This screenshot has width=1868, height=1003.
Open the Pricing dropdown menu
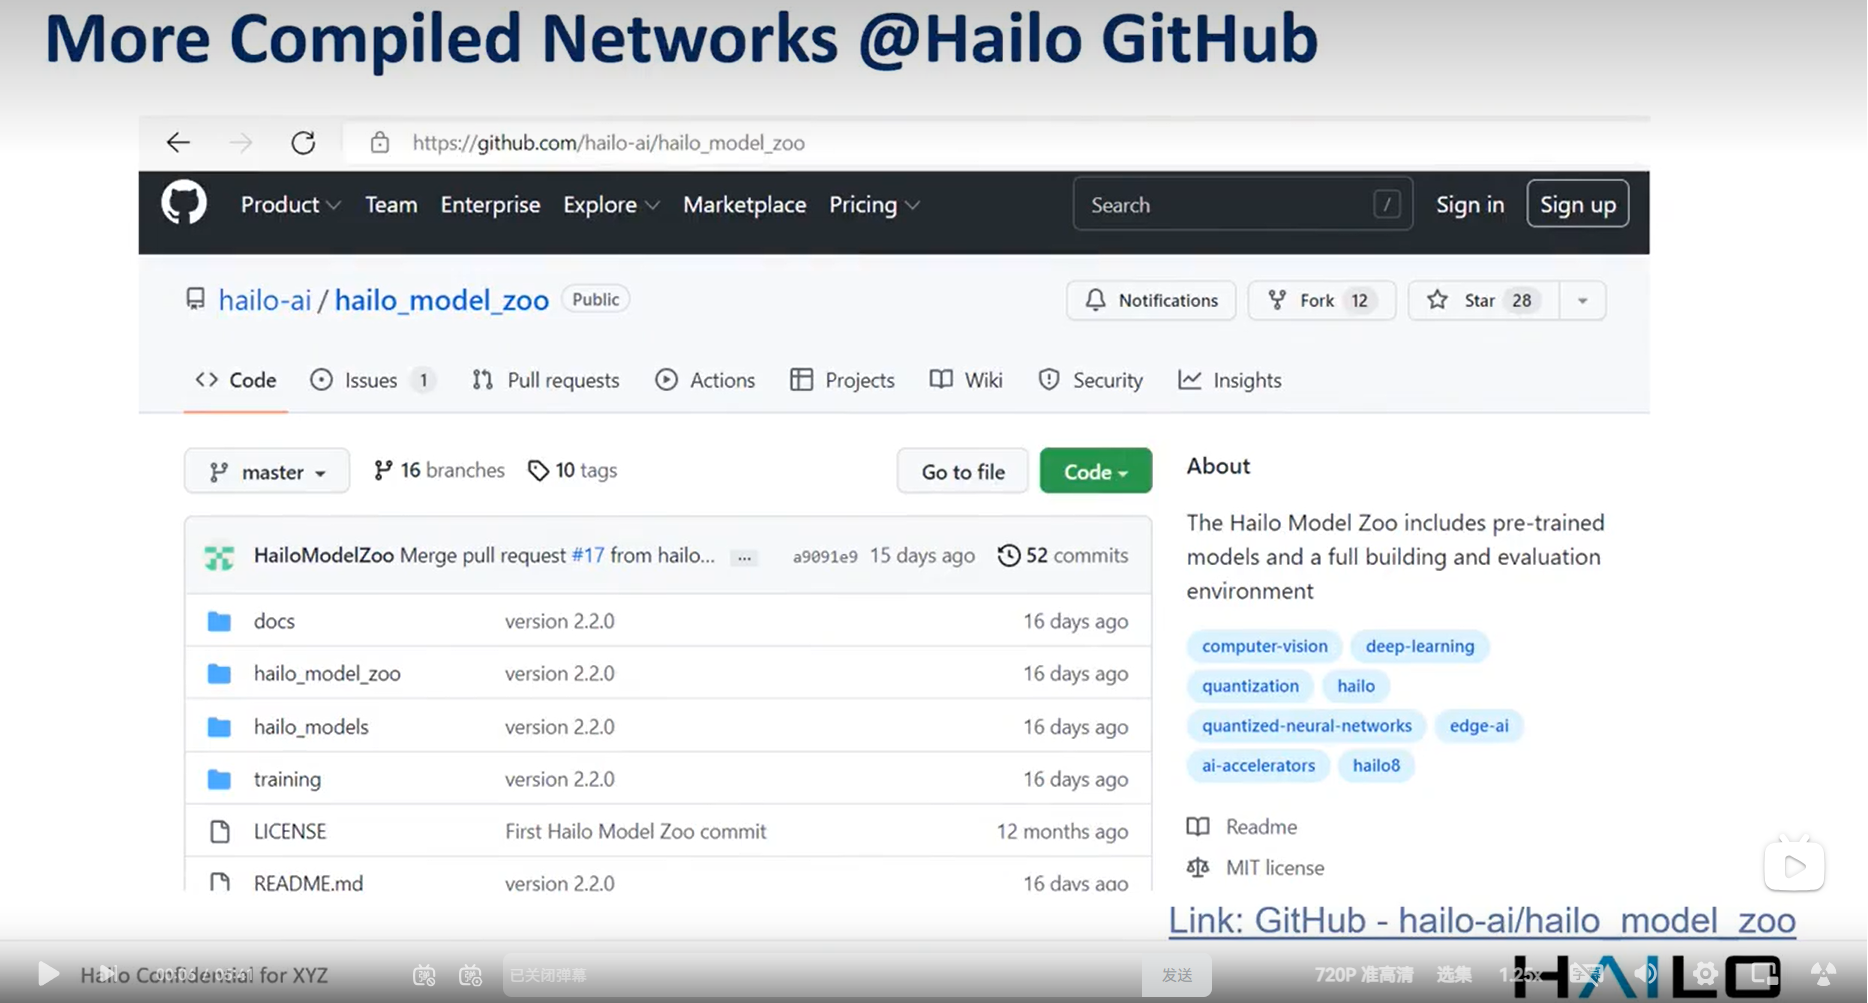pyautogui.click(x=874, y=205)
